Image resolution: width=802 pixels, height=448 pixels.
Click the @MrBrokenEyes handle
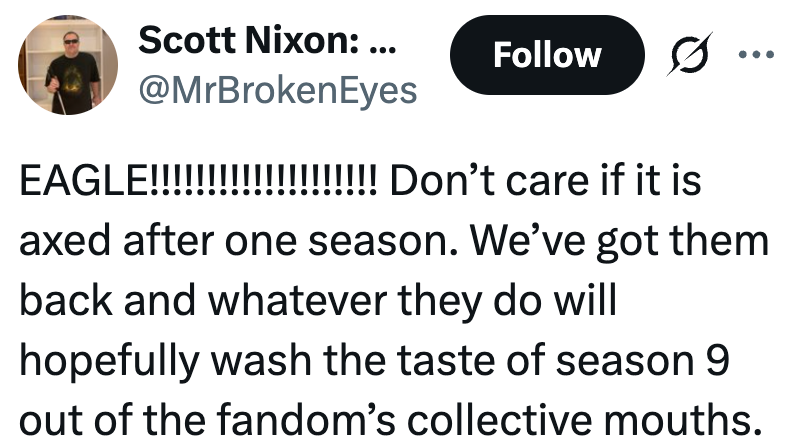[x=277, y=90]
